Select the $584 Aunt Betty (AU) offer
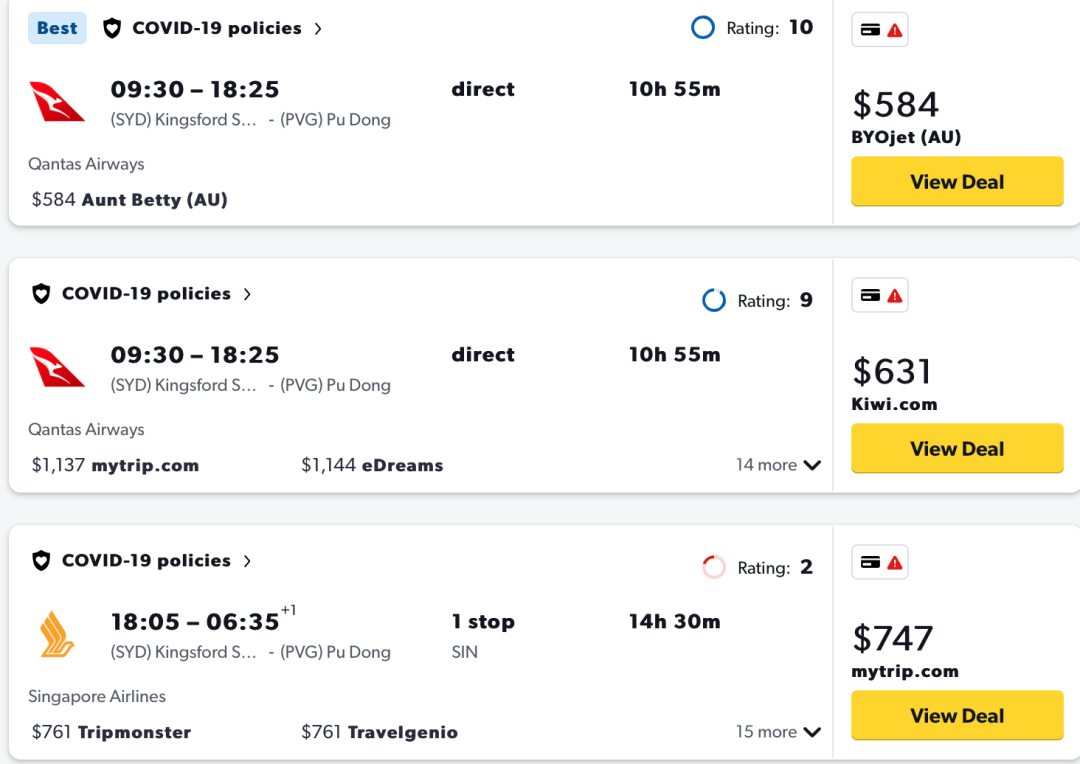 [x=130, y=200]
